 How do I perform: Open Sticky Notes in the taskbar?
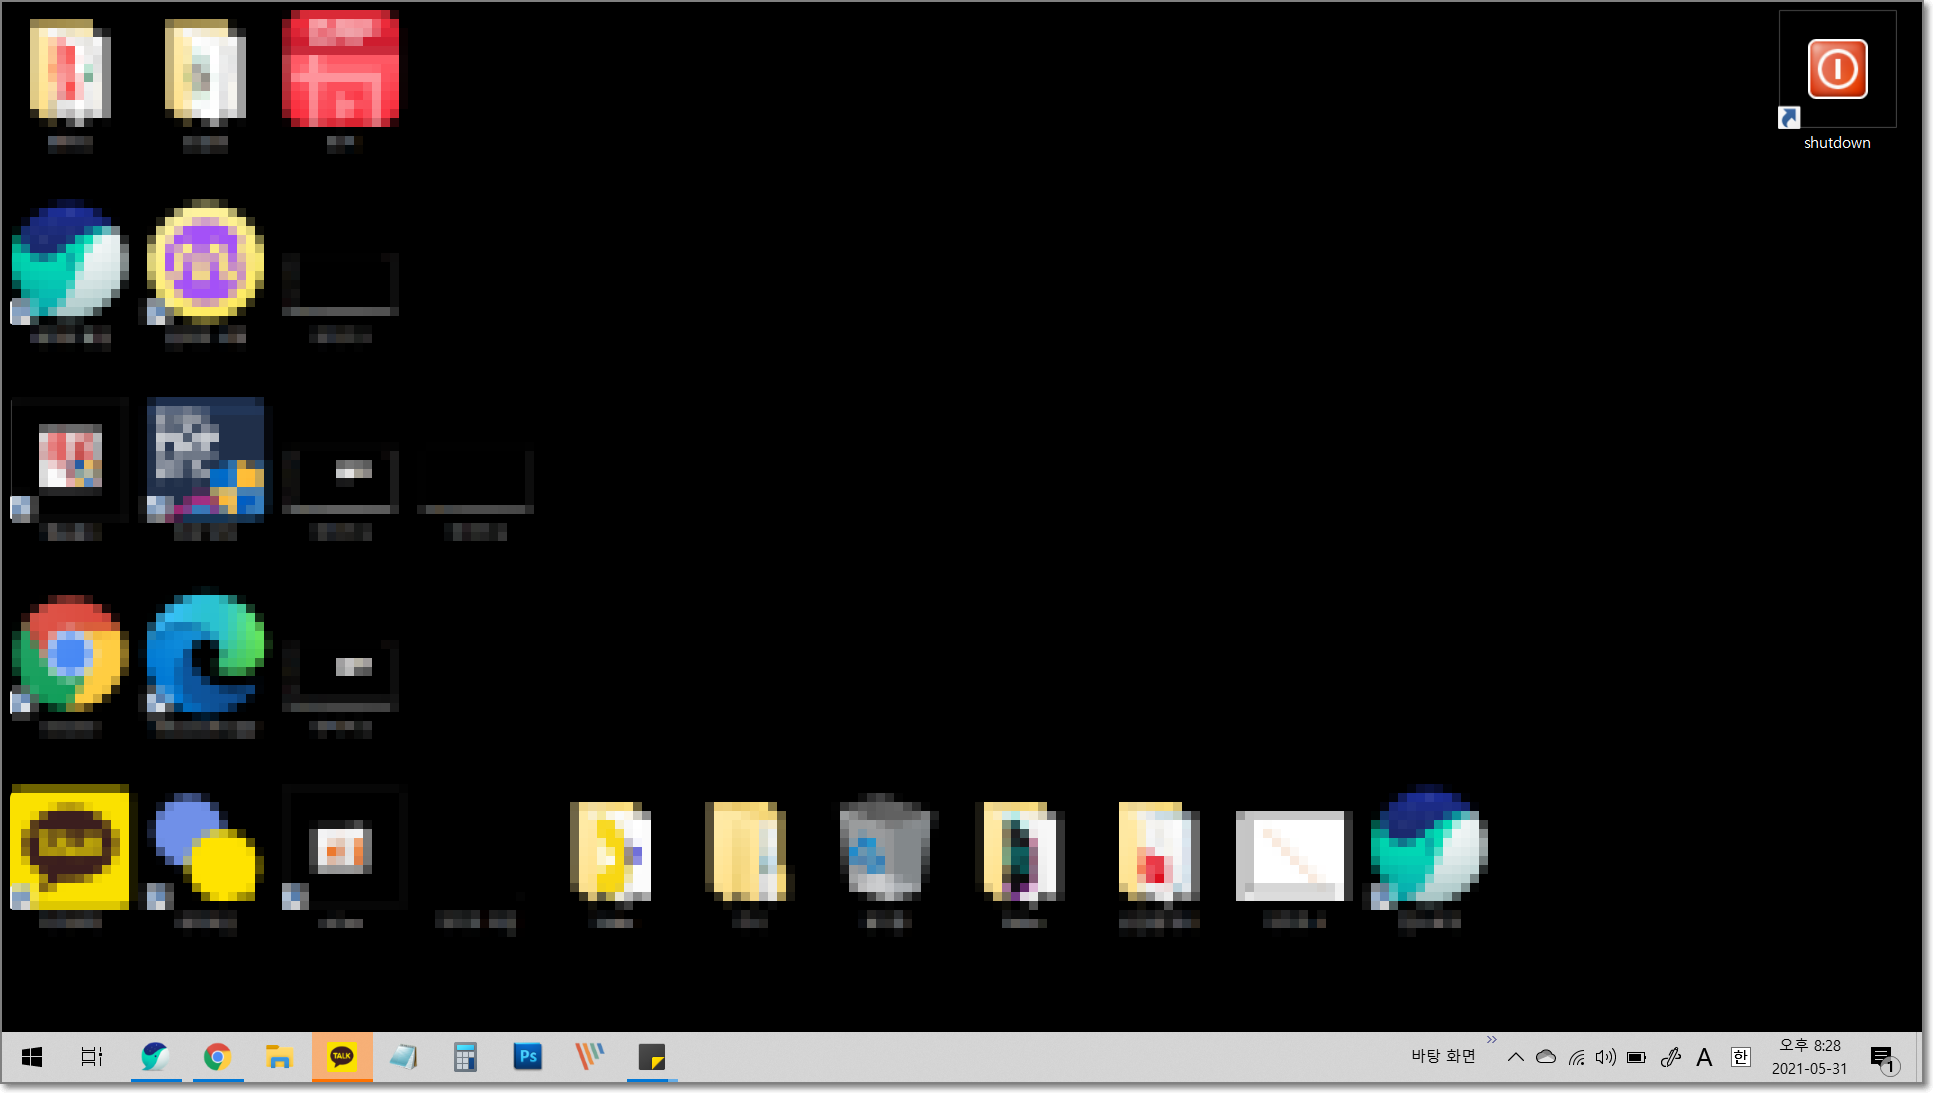tap(651, 1057)
